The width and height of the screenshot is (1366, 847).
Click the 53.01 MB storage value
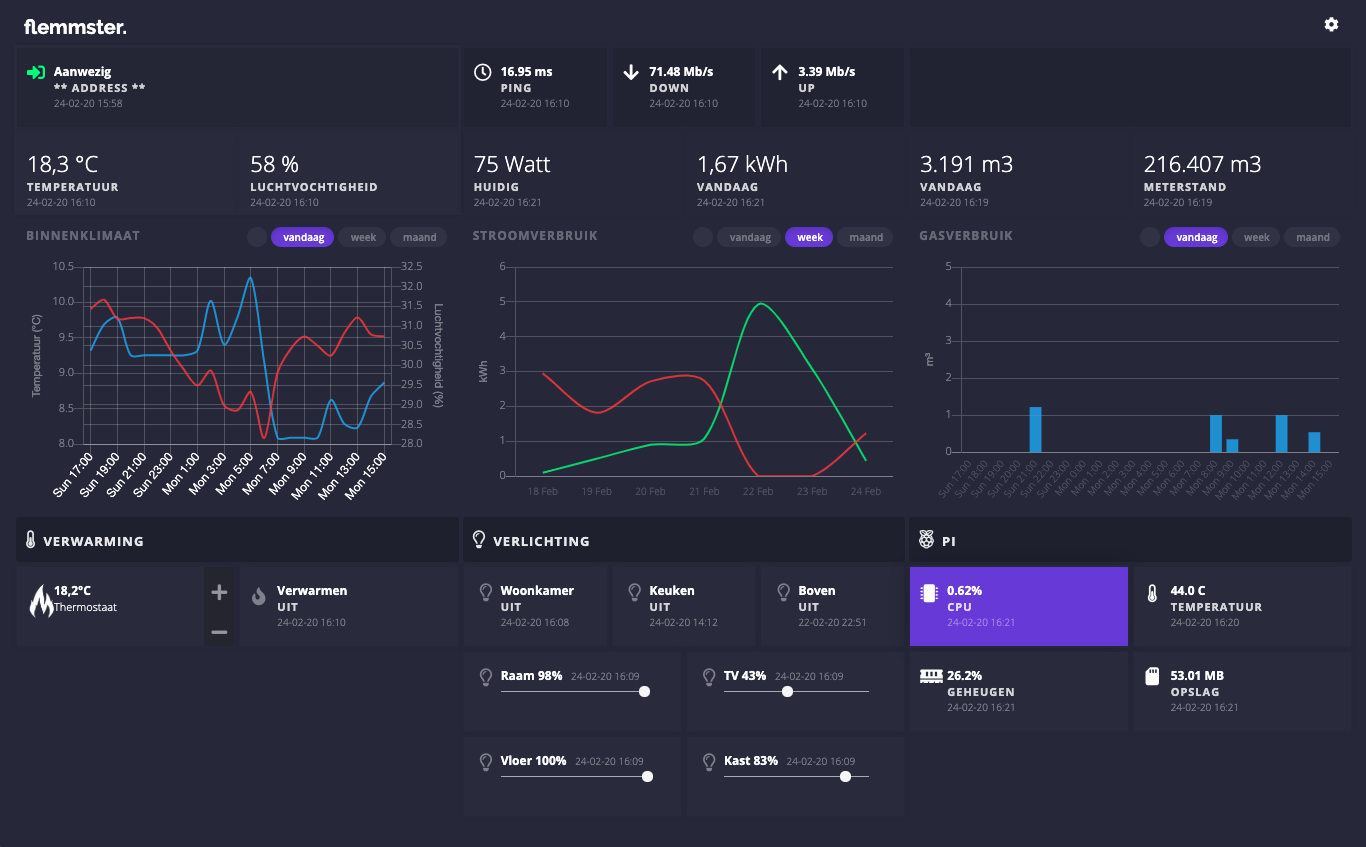pyautogui.click(x=1197, y=676)
